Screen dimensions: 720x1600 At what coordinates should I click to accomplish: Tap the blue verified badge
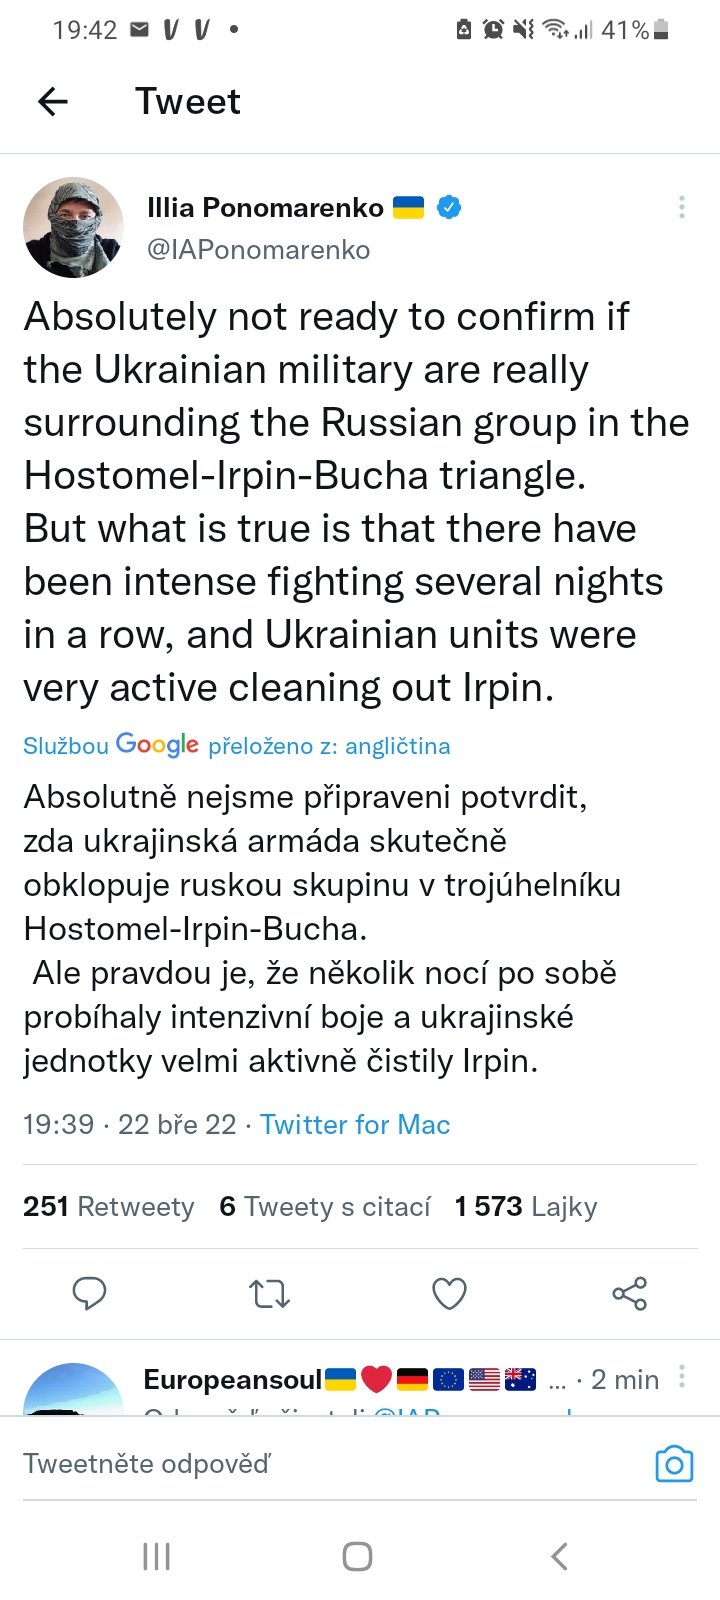click(450, 207)
